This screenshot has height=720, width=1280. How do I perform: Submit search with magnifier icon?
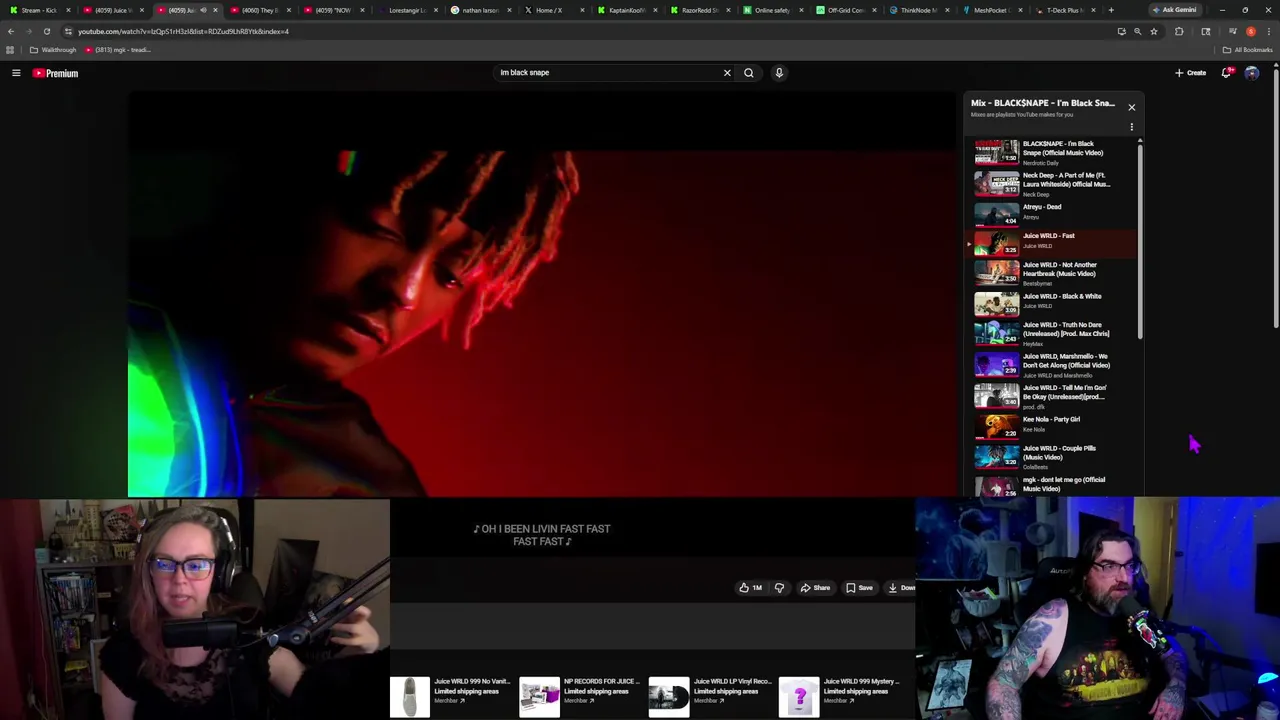tap(748, 73)
